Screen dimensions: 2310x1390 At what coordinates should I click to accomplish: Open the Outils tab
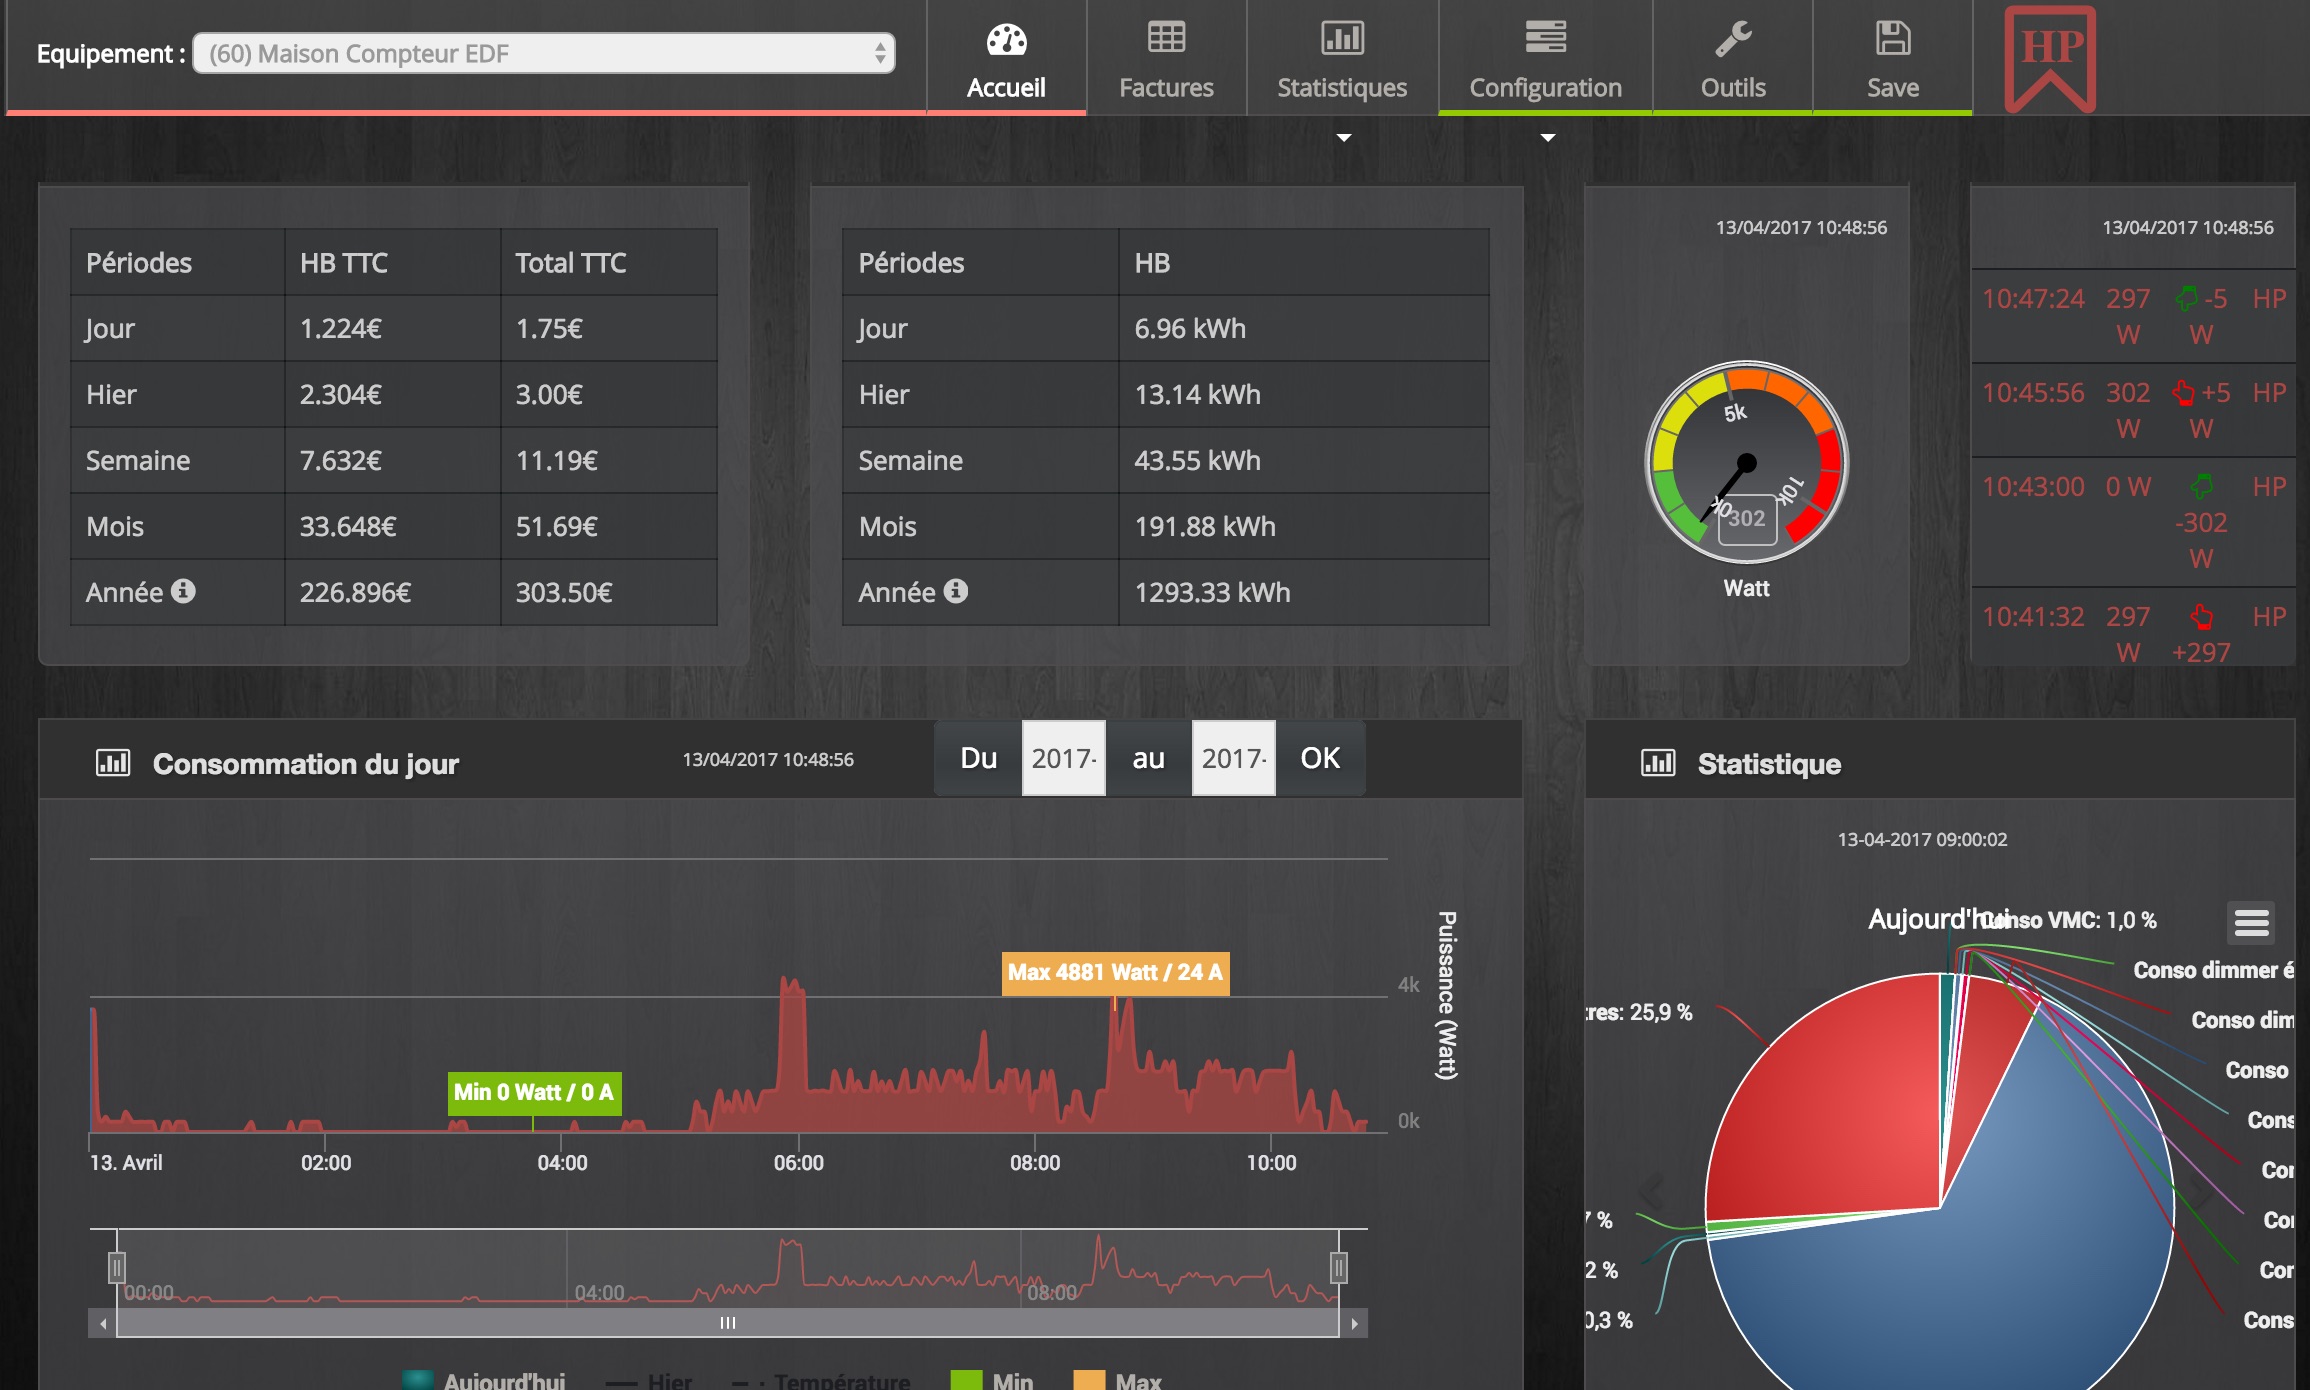pyautogui.click(x=1733, y=58)
